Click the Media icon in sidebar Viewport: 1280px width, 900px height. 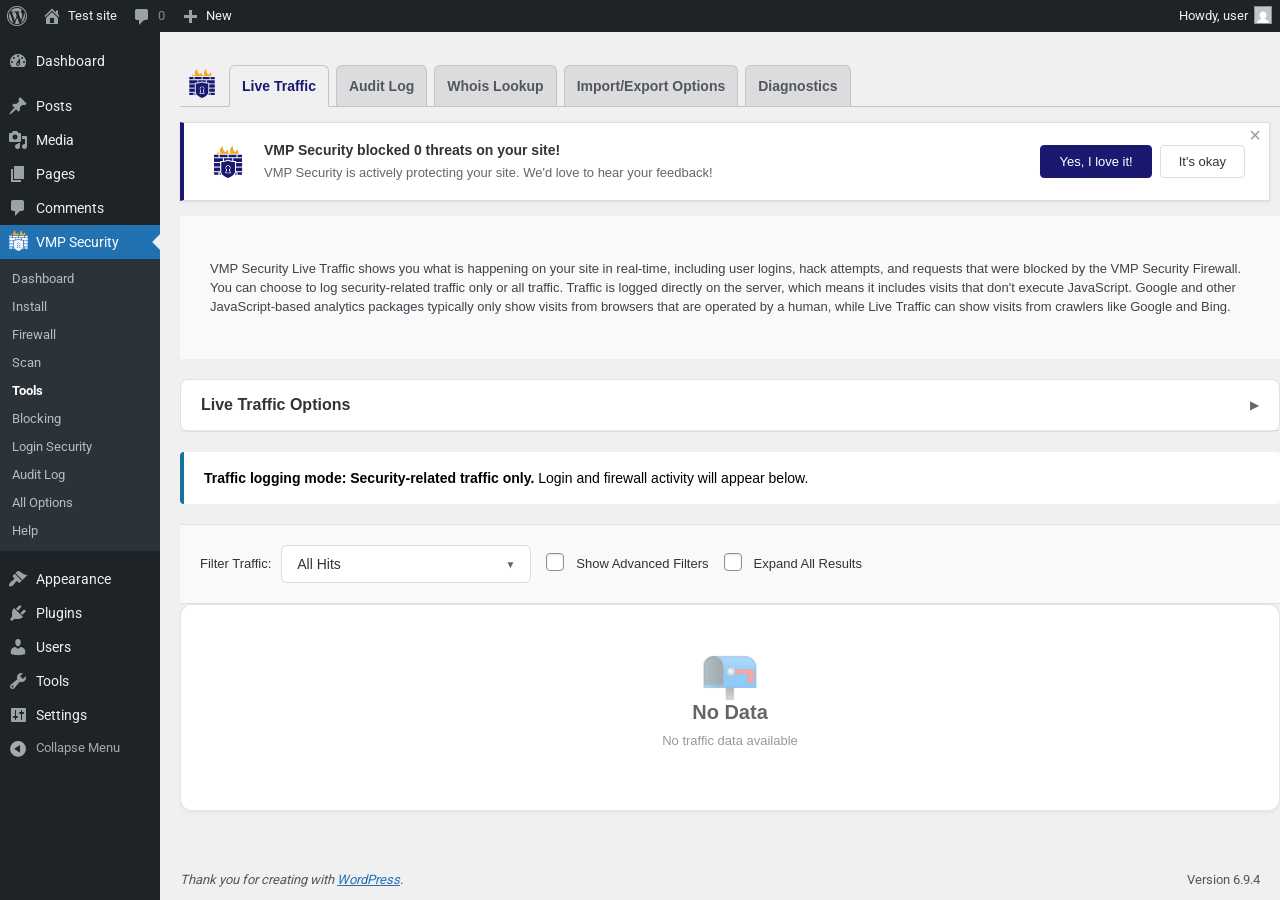coord(18,140)
